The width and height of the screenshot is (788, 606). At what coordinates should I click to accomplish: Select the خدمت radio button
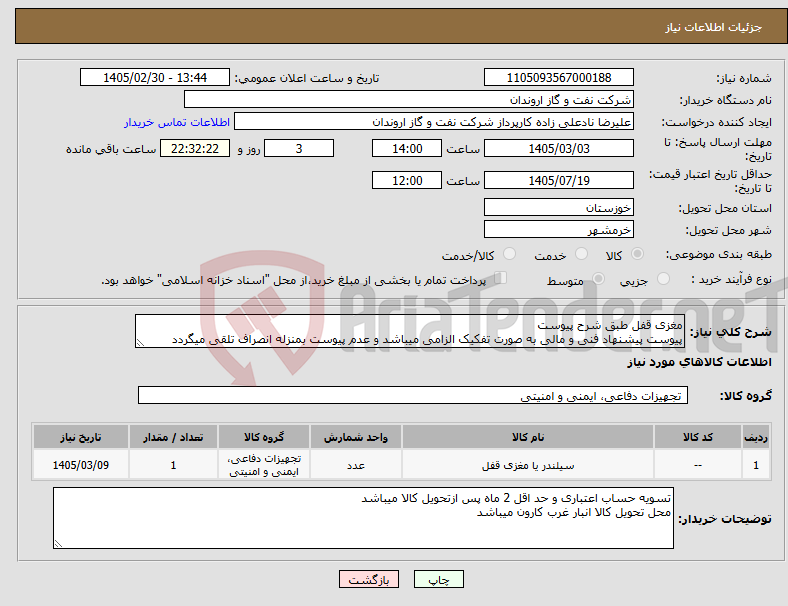click(581, 254)
